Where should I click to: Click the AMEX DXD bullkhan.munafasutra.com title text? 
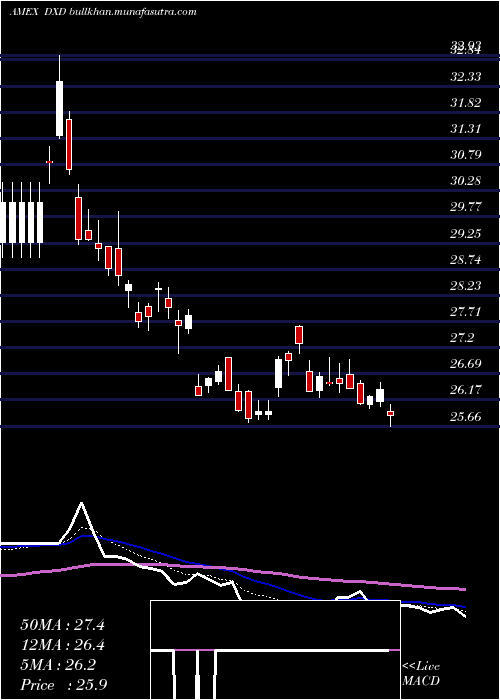[103, 12]
